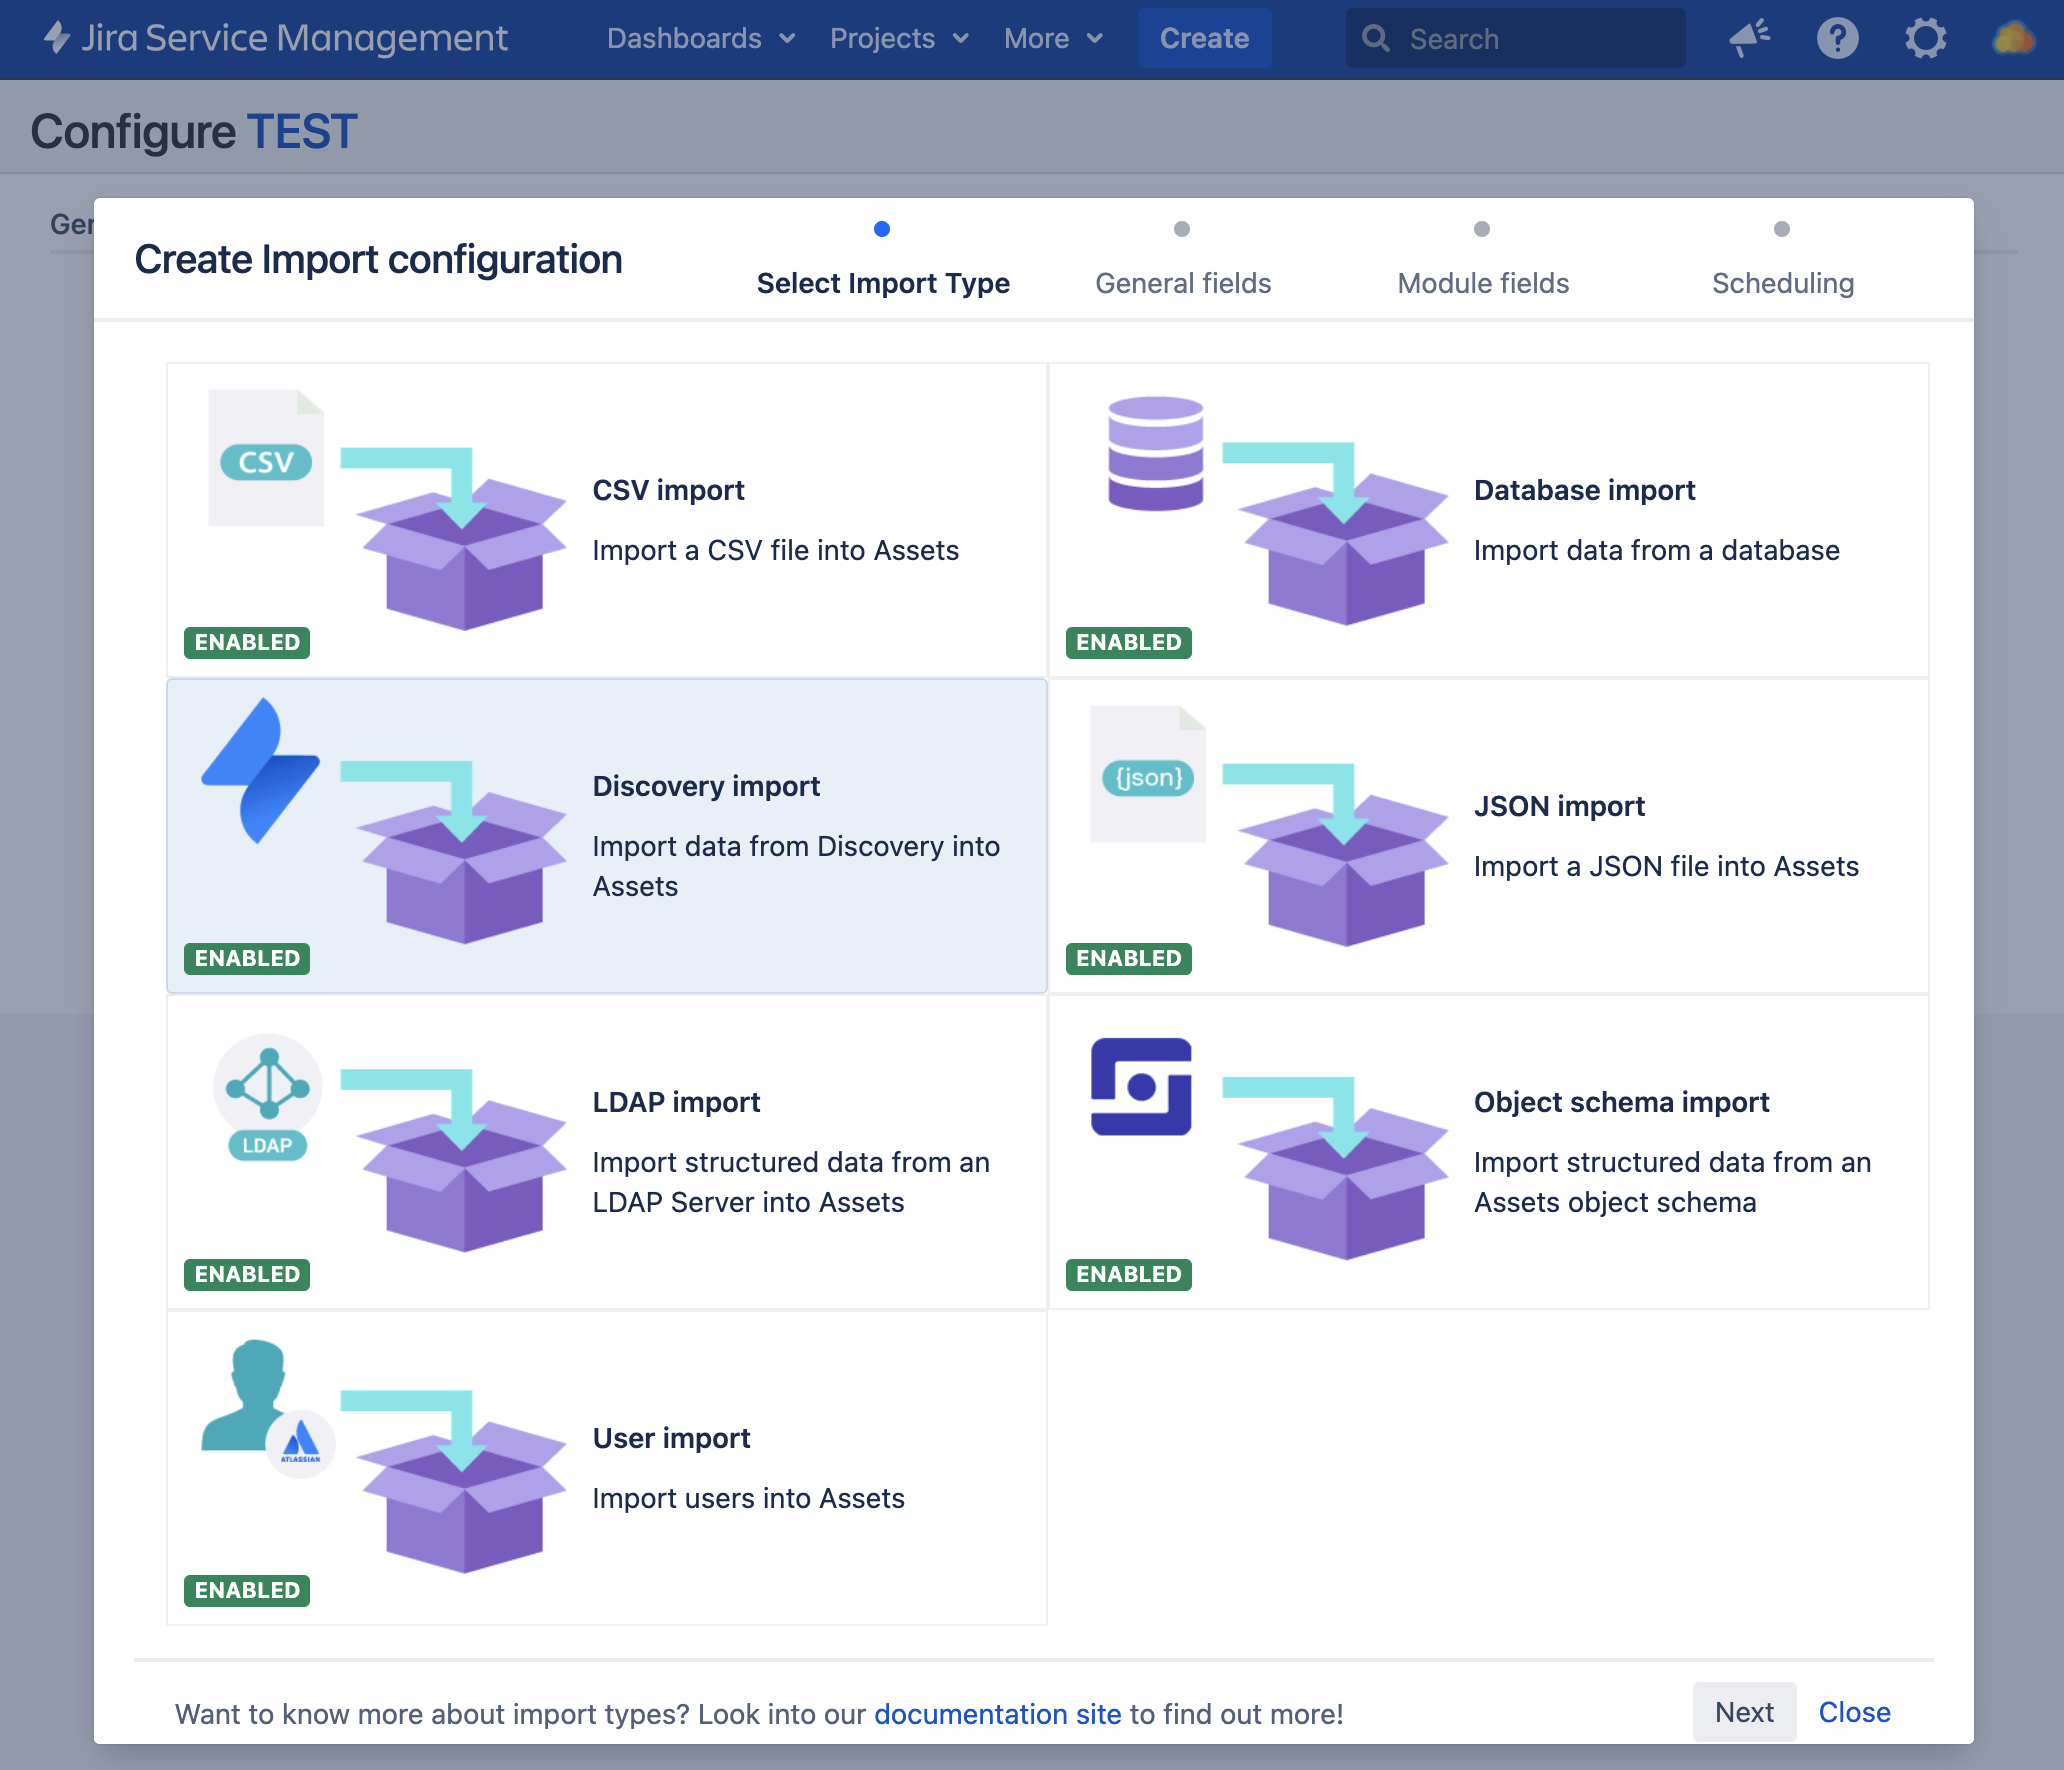Select the LDAP import title
2064x1770 pixels.
click(x=676, y=1102)
